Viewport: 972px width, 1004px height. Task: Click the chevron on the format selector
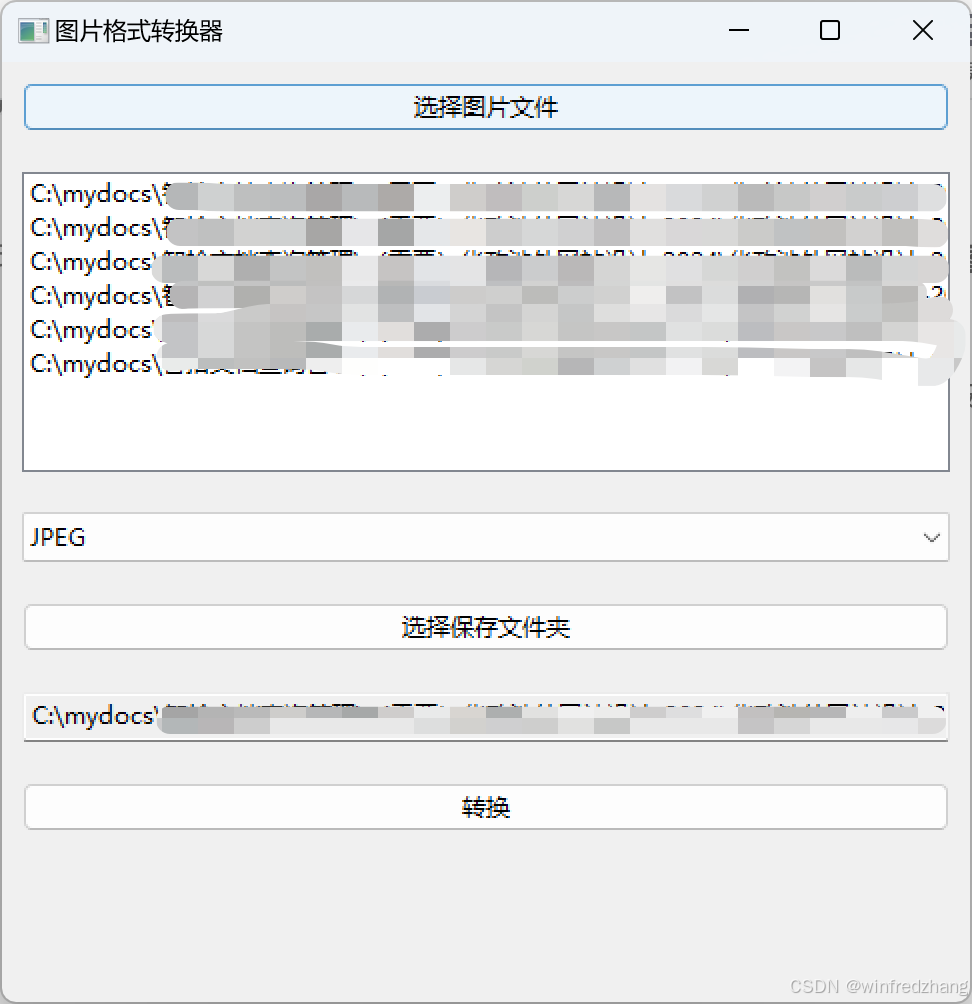click(930, 537)
